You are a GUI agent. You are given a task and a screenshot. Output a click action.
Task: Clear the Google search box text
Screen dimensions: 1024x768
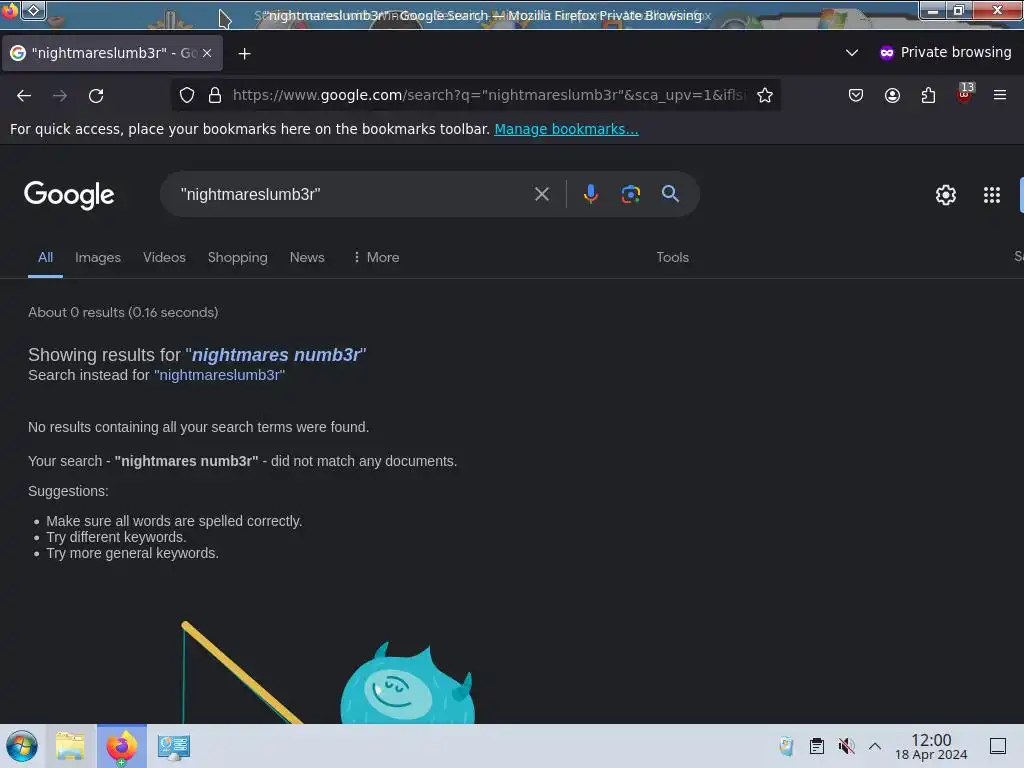541,194
